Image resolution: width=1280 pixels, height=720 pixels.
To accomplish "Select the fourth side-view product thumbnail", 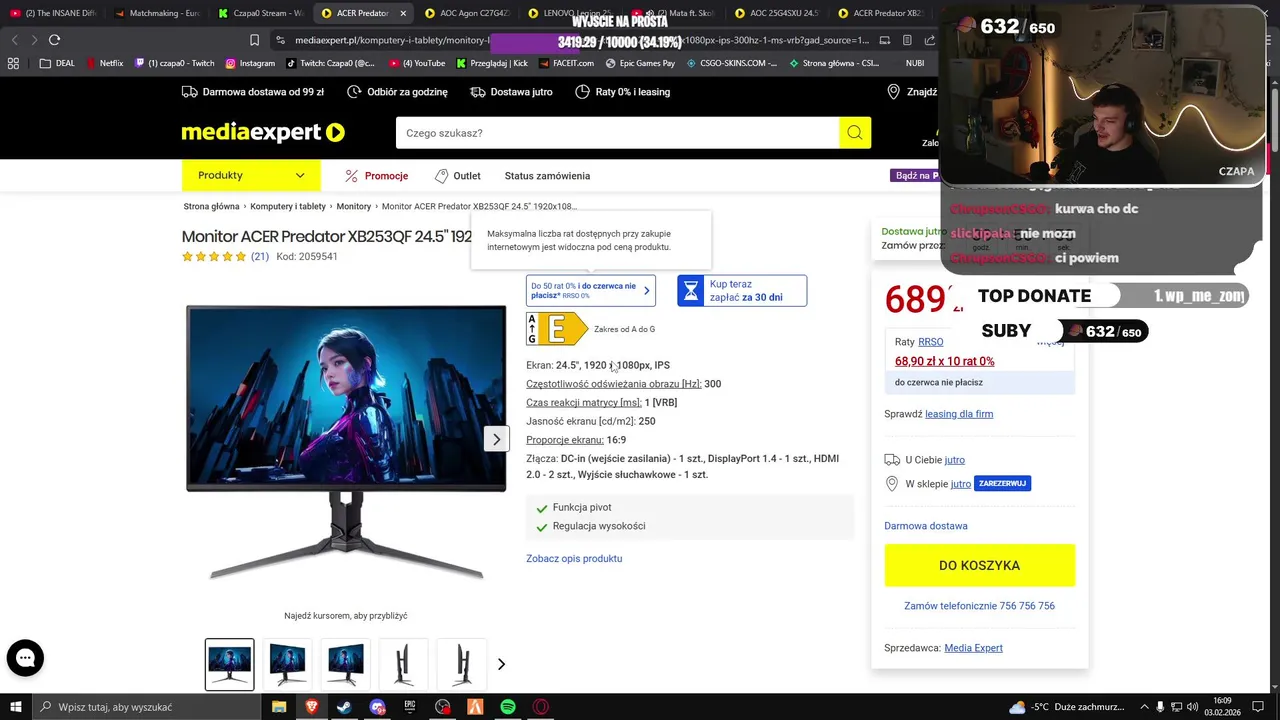I will coord(403,664).
